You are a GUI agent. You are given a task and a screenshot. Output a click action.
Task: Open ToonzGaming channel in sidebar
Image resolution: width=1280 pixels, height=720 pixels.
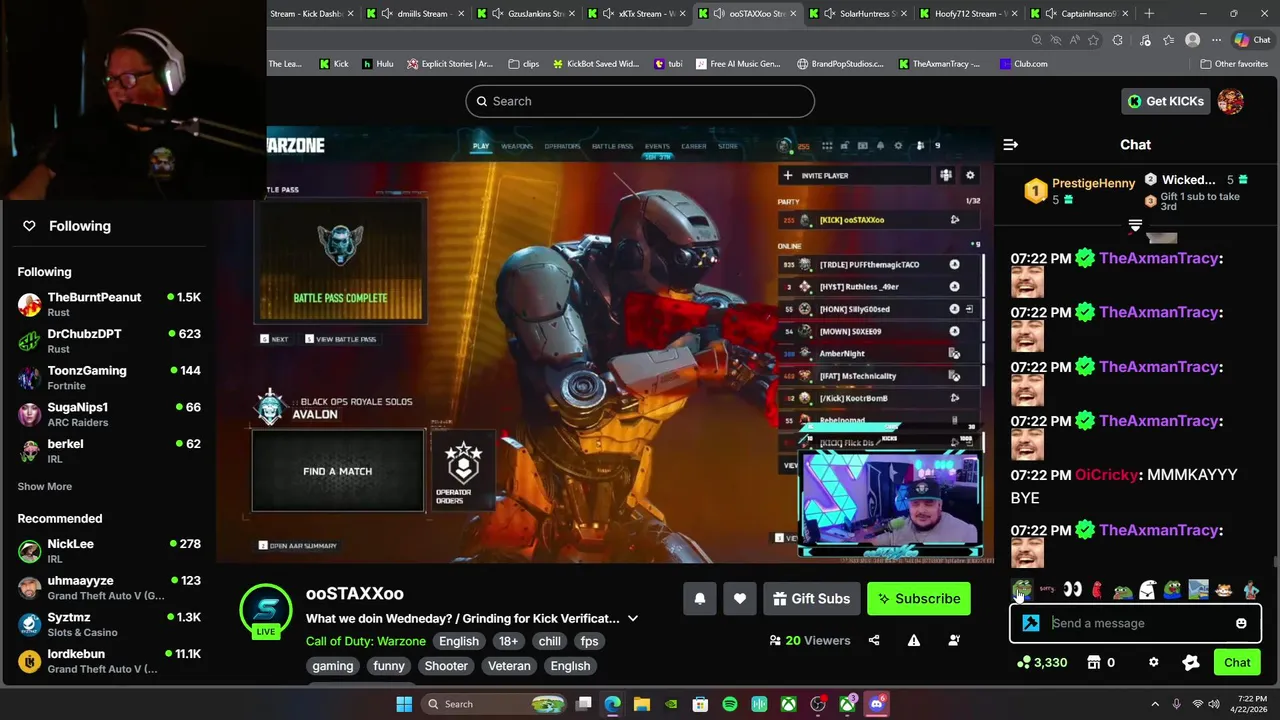[x=108, y=378]
